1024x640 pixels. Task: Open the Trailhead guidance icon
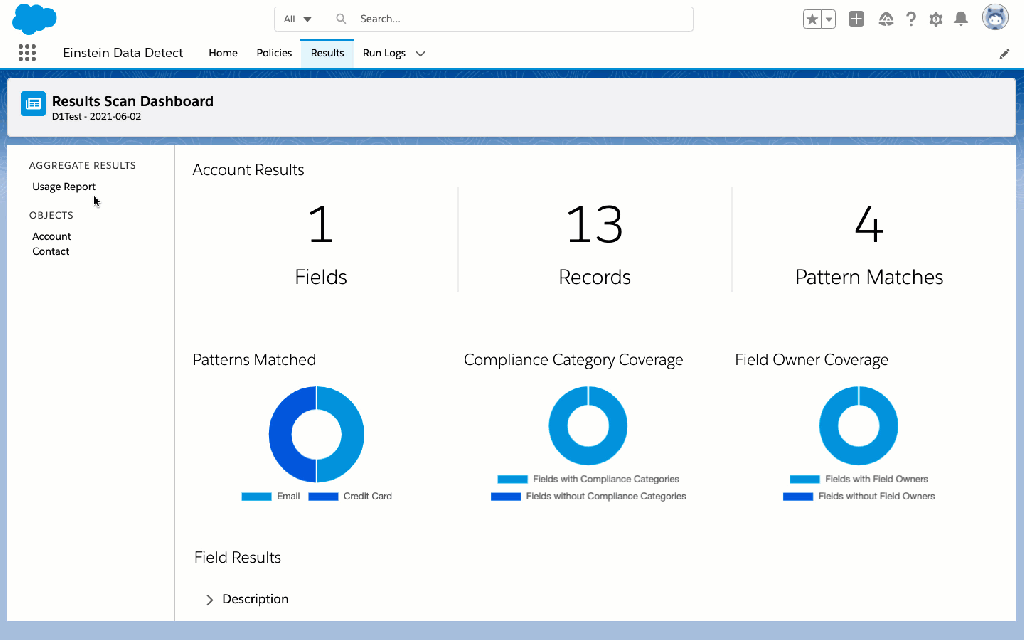pyautogui.click(x=885, y=19)
